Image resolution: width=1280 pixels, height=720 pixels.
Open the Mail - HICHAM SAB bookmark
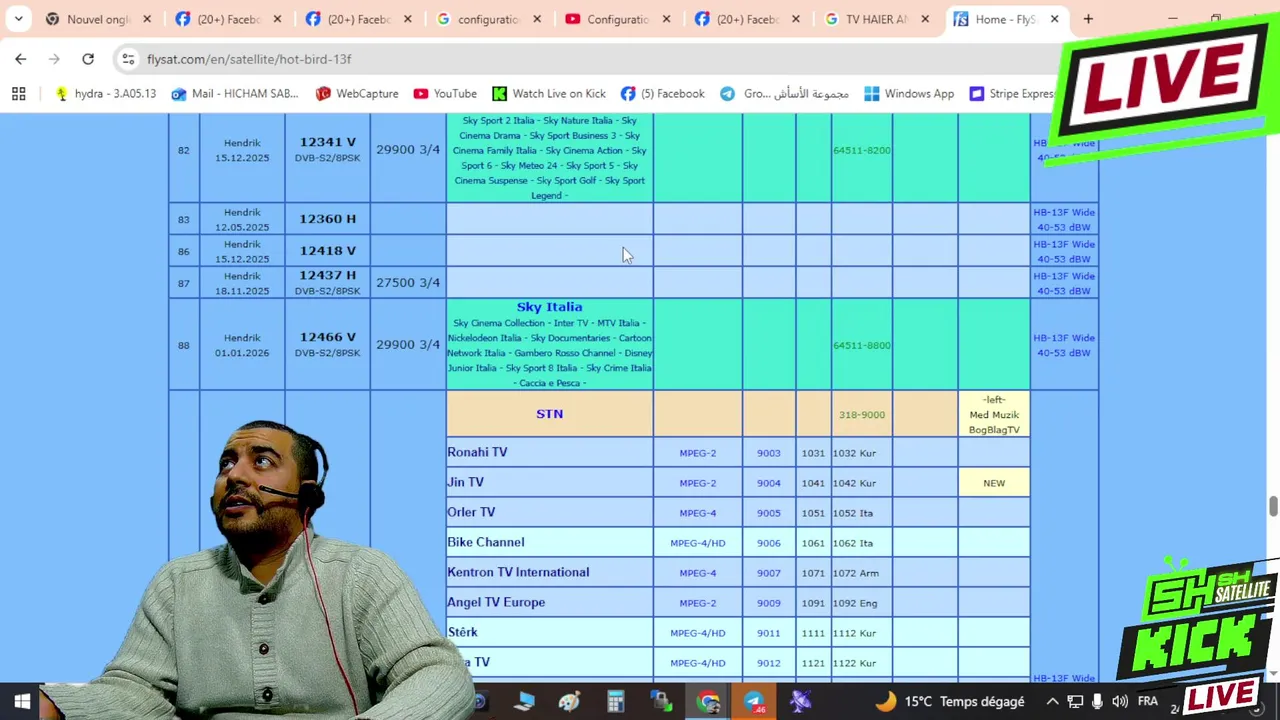235,93
